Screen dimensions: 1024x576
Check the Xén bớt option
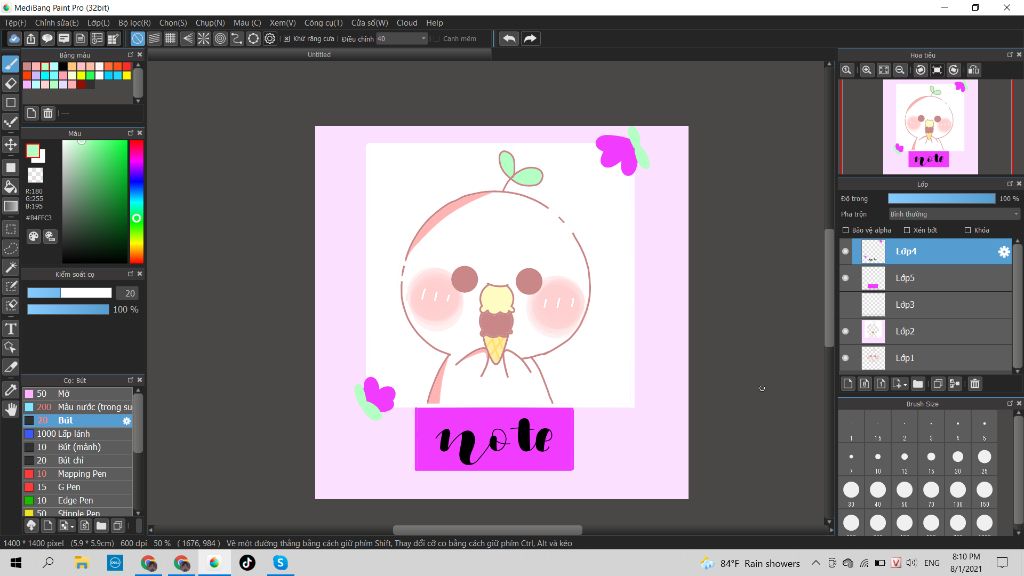(906, 230)
